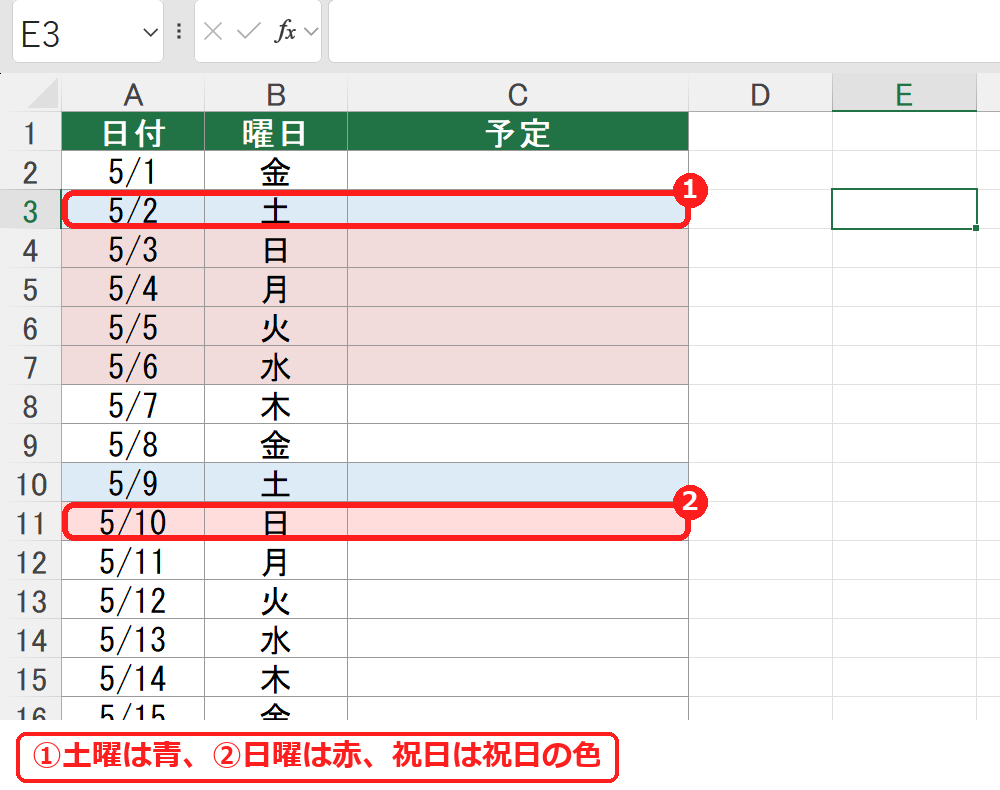Select row 11 header
Image resolution: width=1000 pixels, height=790 pixels.
(30, 523)
